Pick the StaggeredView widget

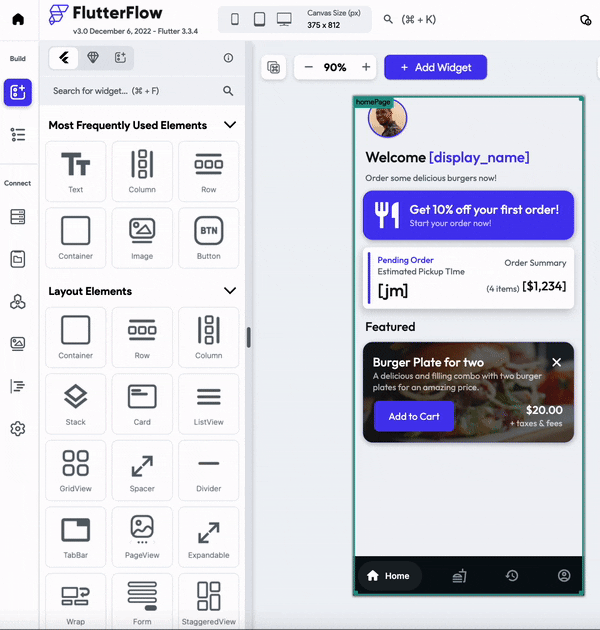[x=209, y=601]
